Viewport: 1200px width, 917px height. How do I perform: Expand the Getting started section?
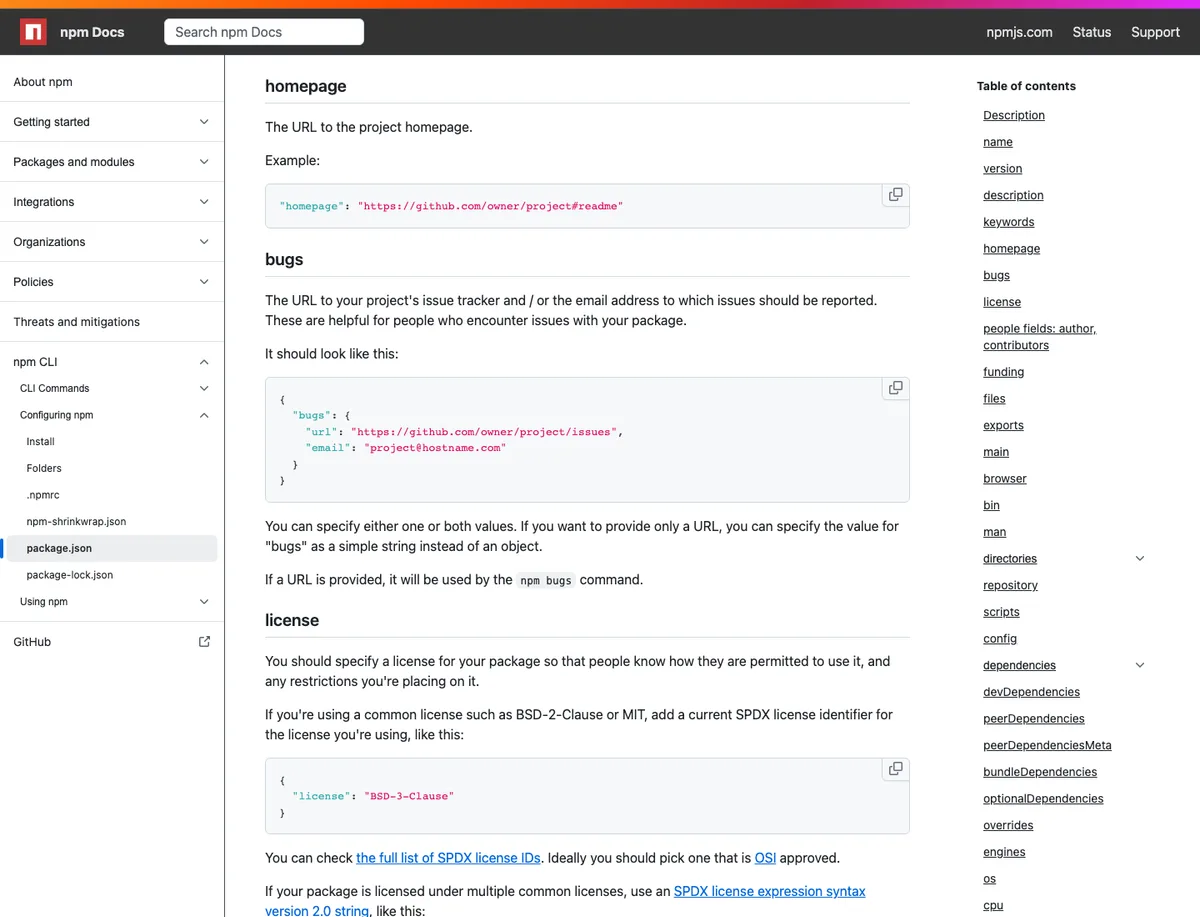[204, 122]
